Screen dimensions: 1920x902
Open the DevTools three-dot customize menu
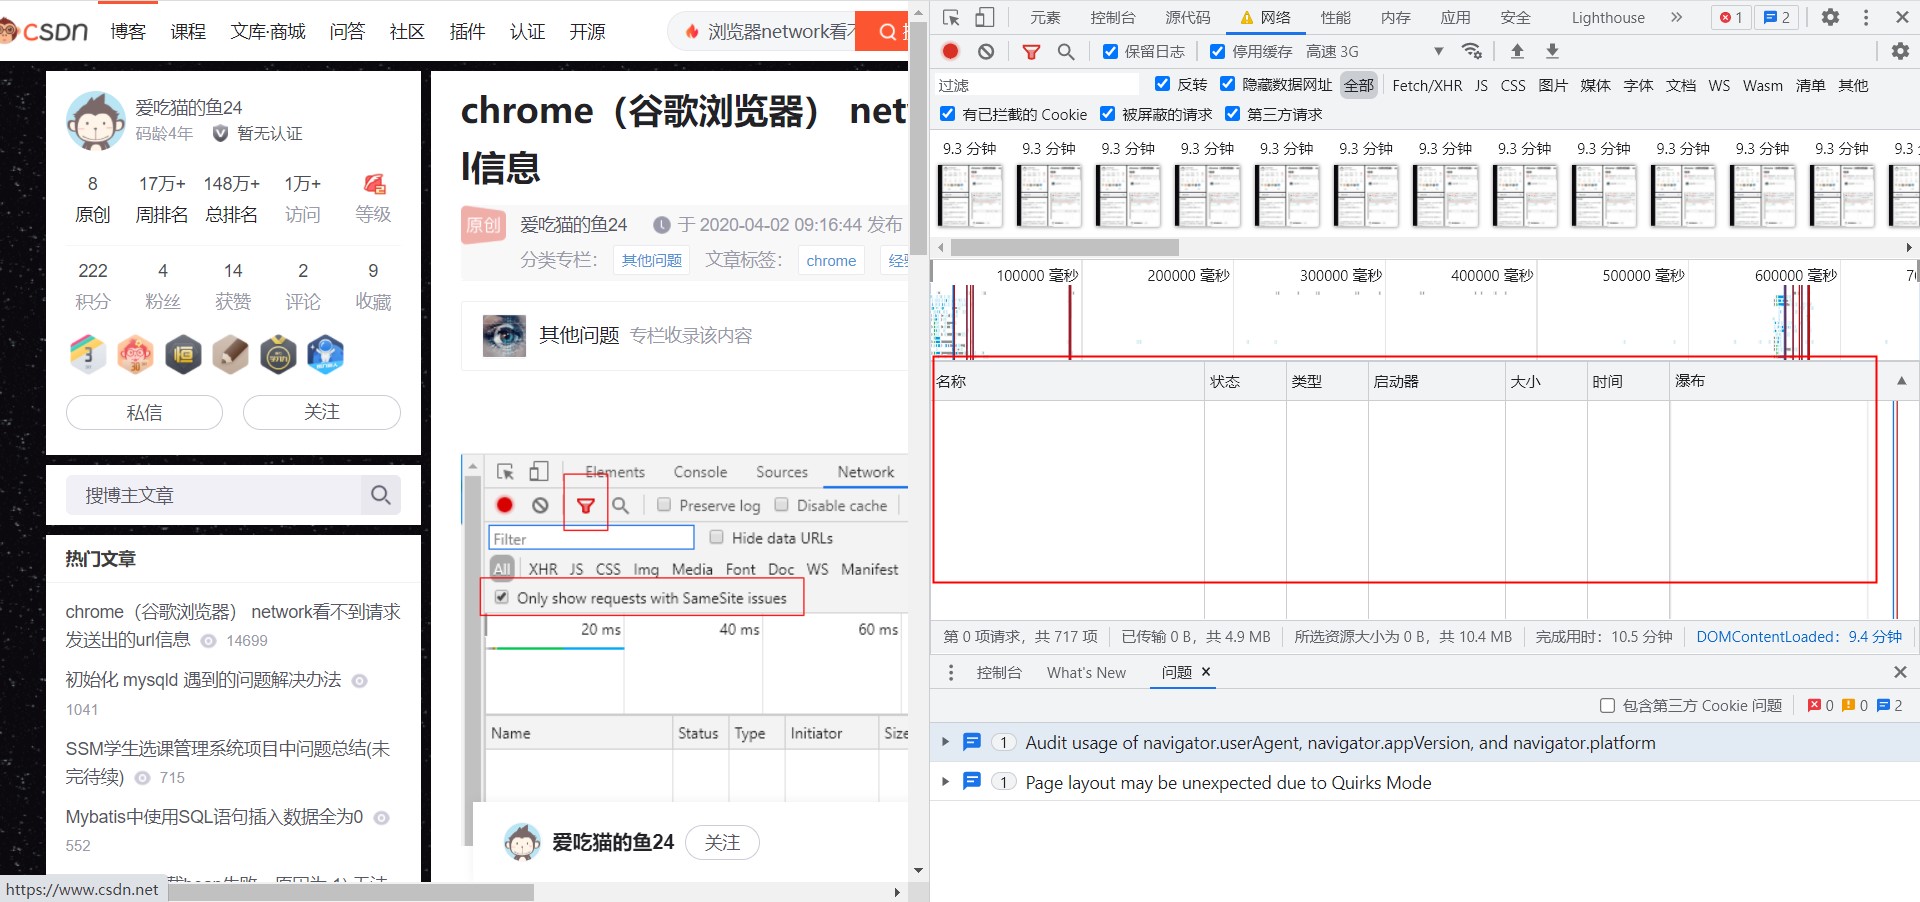tap(1866, 17)
